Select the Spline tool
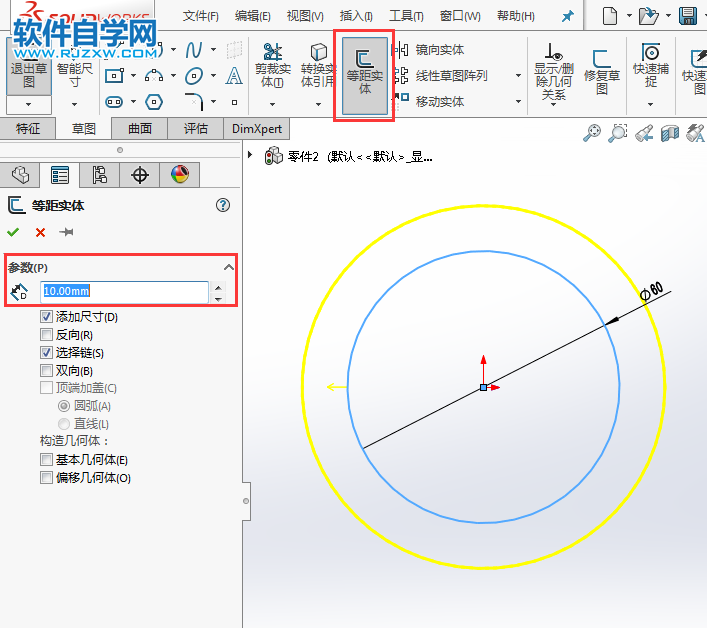The image size is (707, 628). tap(193, 50)
